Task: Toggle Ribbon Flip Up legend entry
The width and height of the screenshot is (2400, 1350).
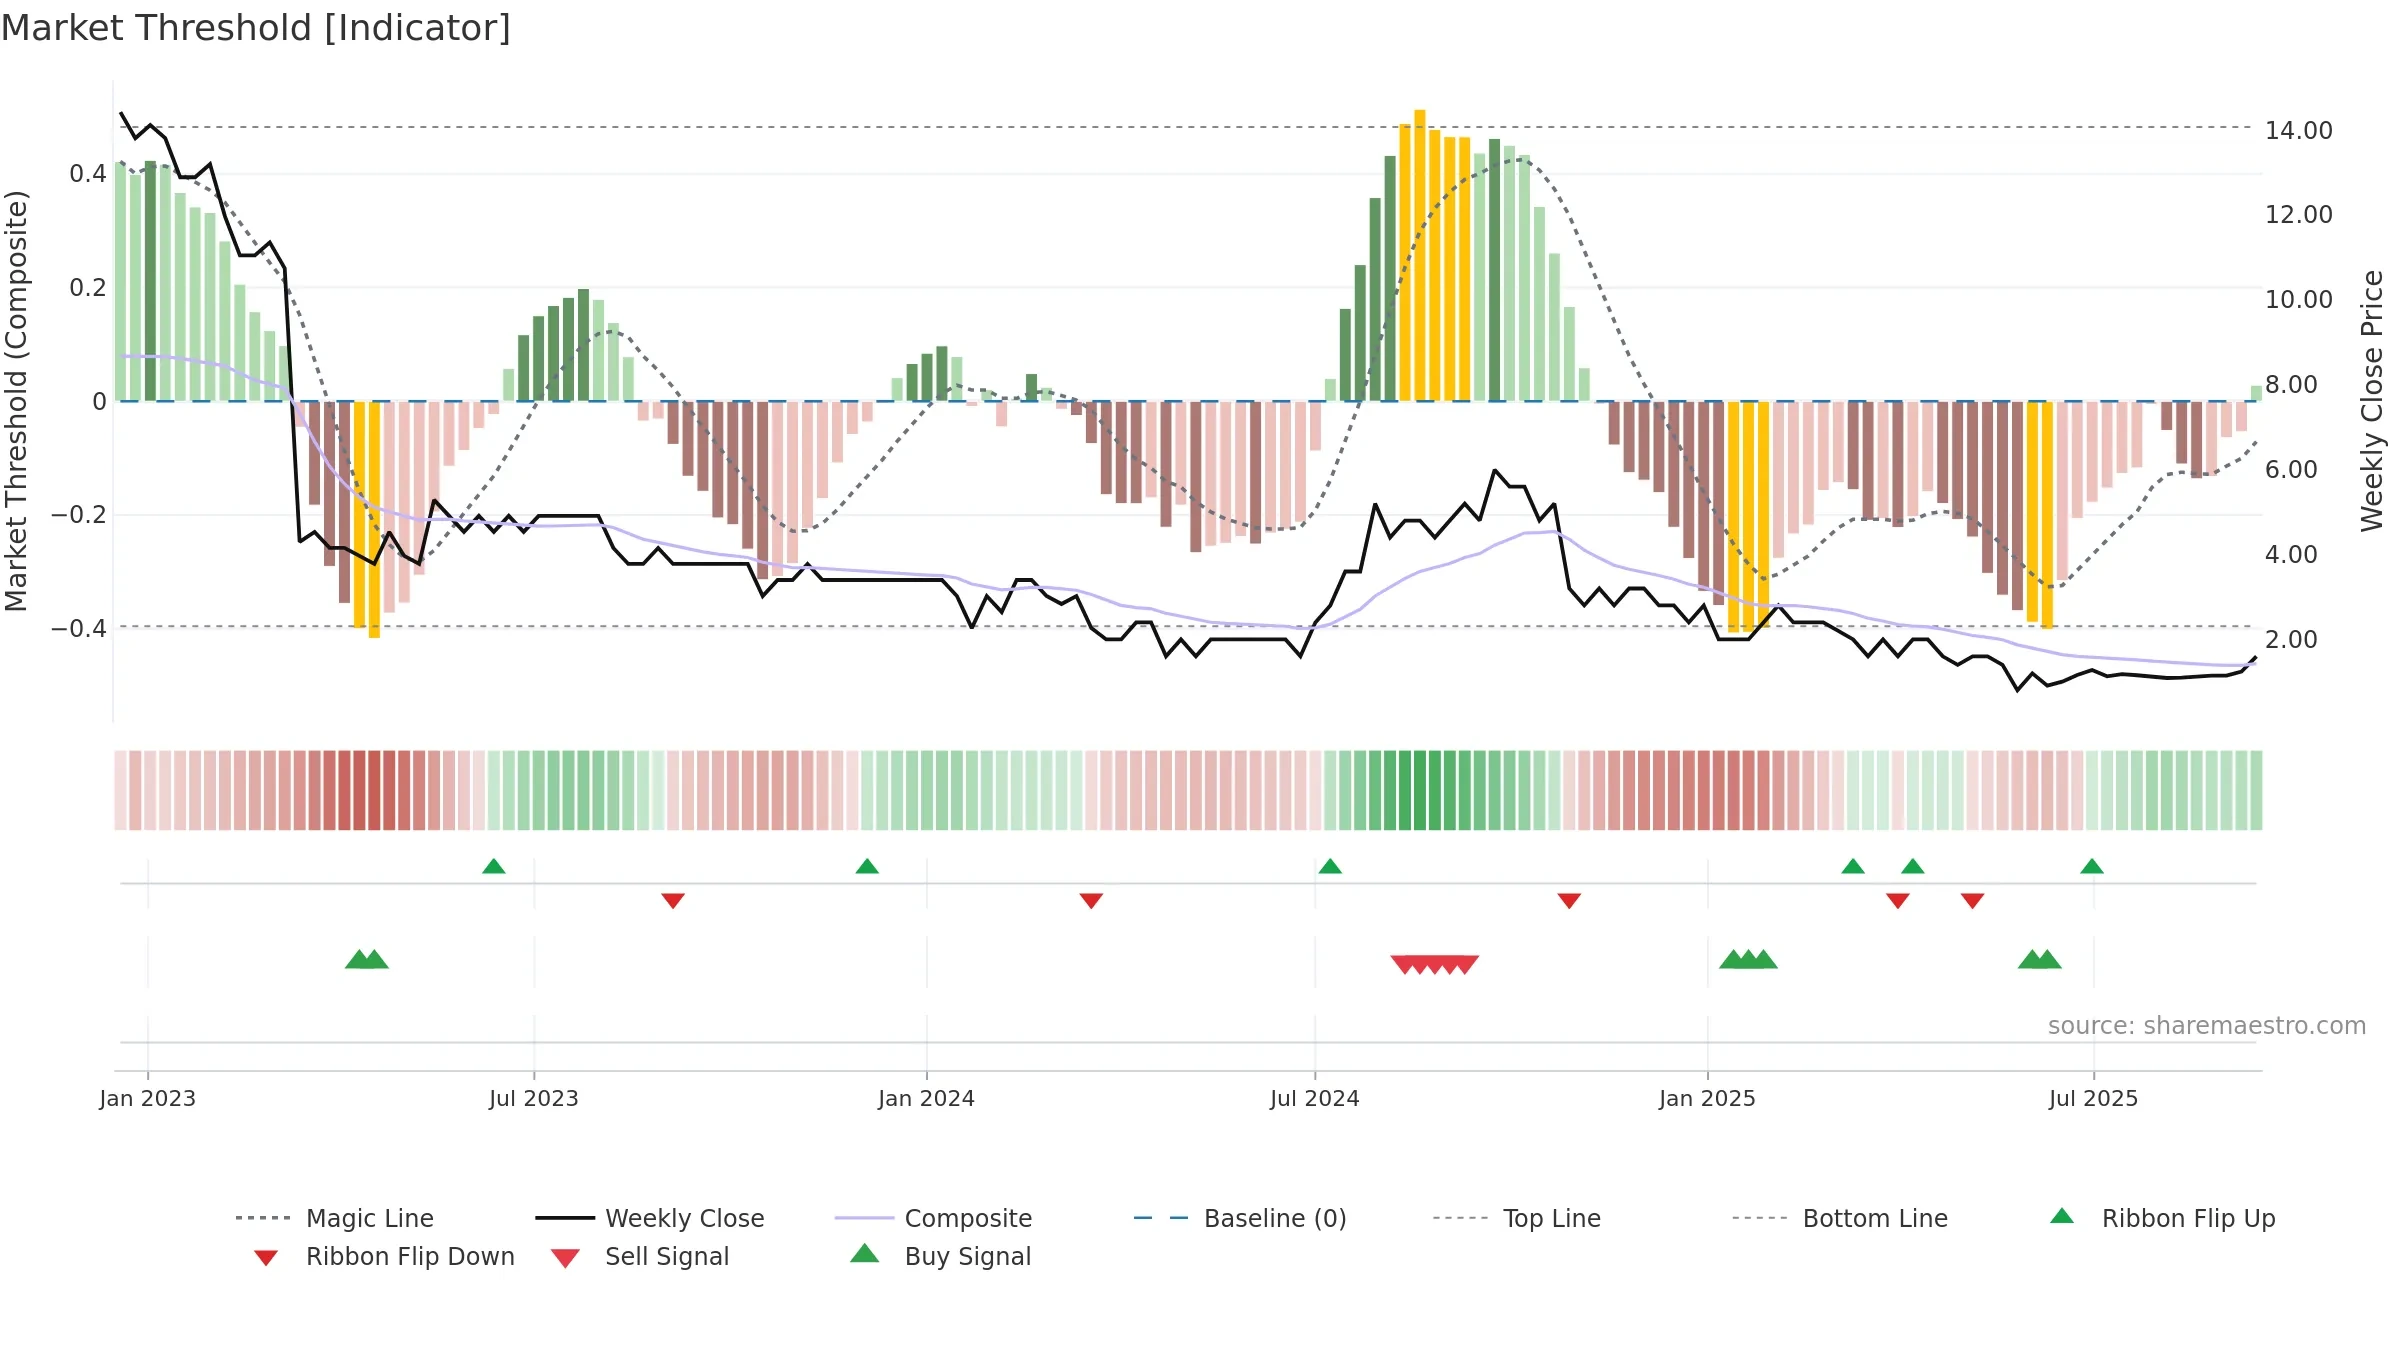Action: [2163, 1218]
